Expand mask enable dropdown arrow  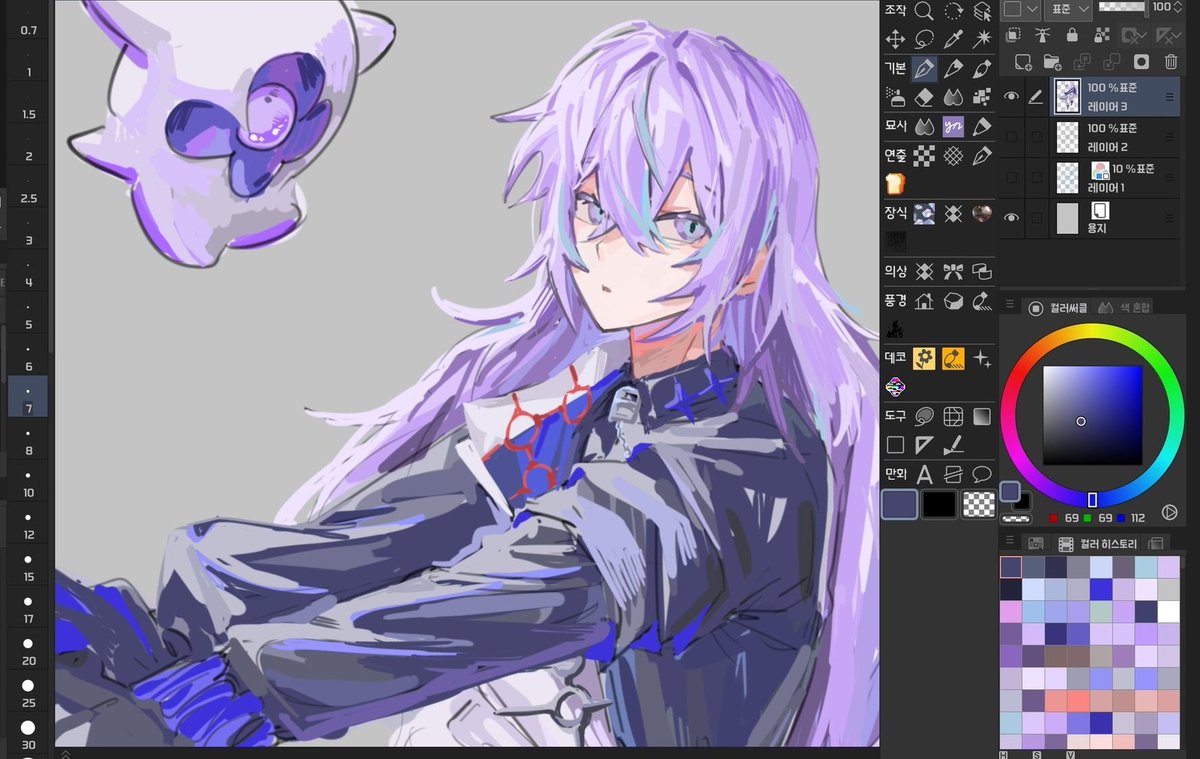coord(1143,35)
